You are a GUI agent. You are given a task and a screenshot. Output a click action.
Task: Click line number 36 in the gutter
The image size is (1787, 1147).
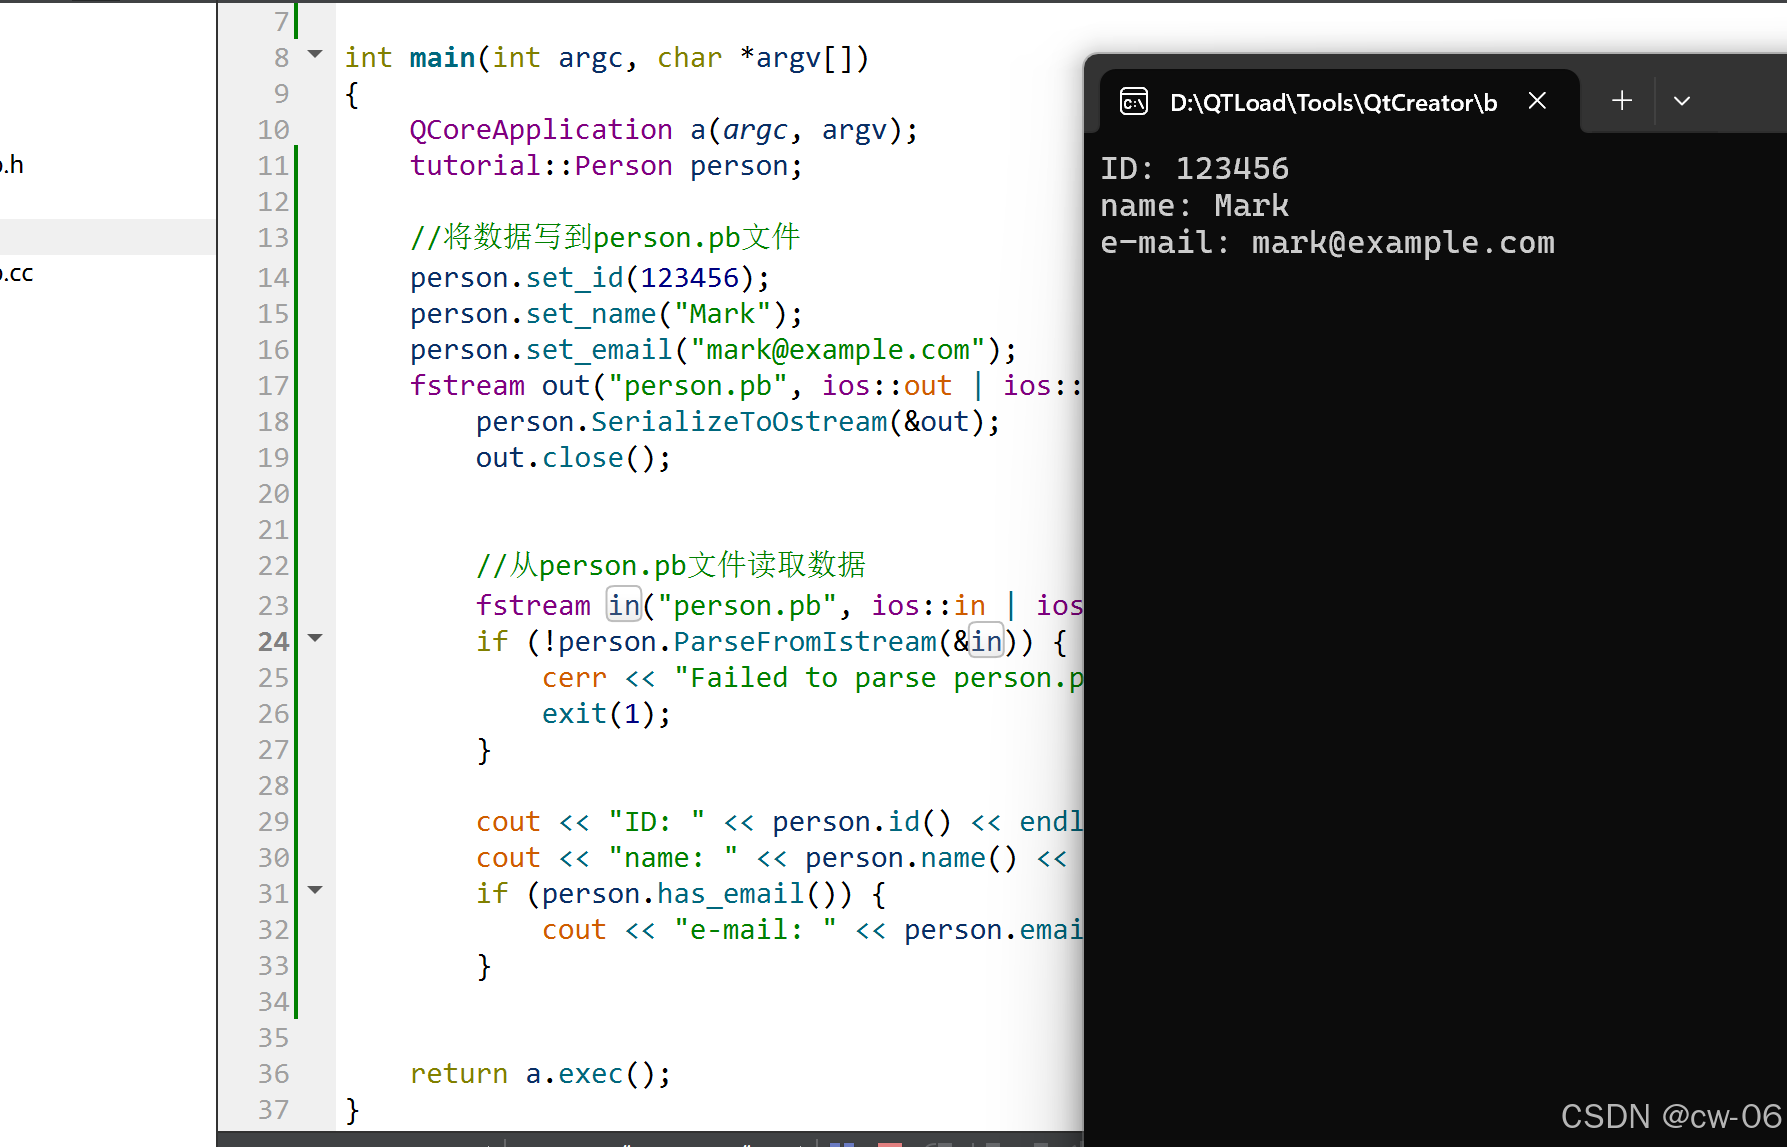point(273,1074)
